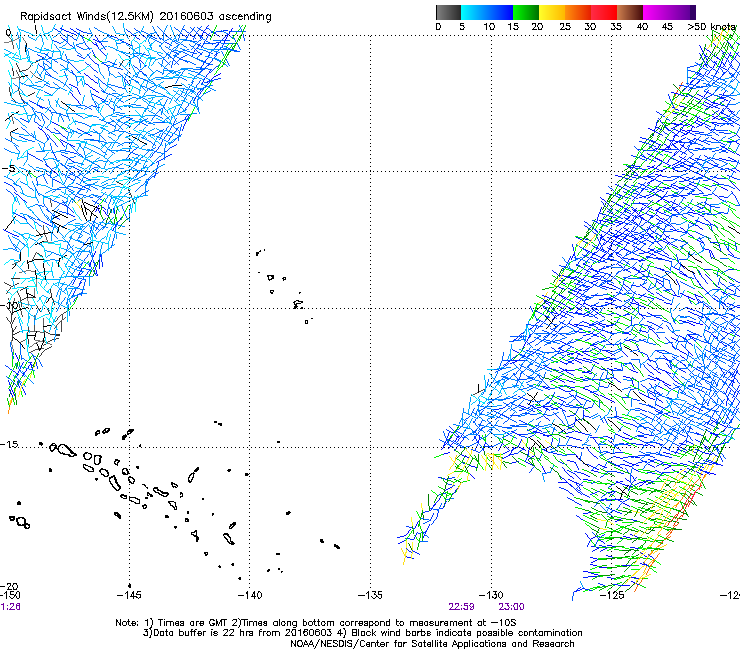Click the -145 longitude axis label
This screenshot has height=650, width=740.
pyautogui.click(x=128, y=595)
